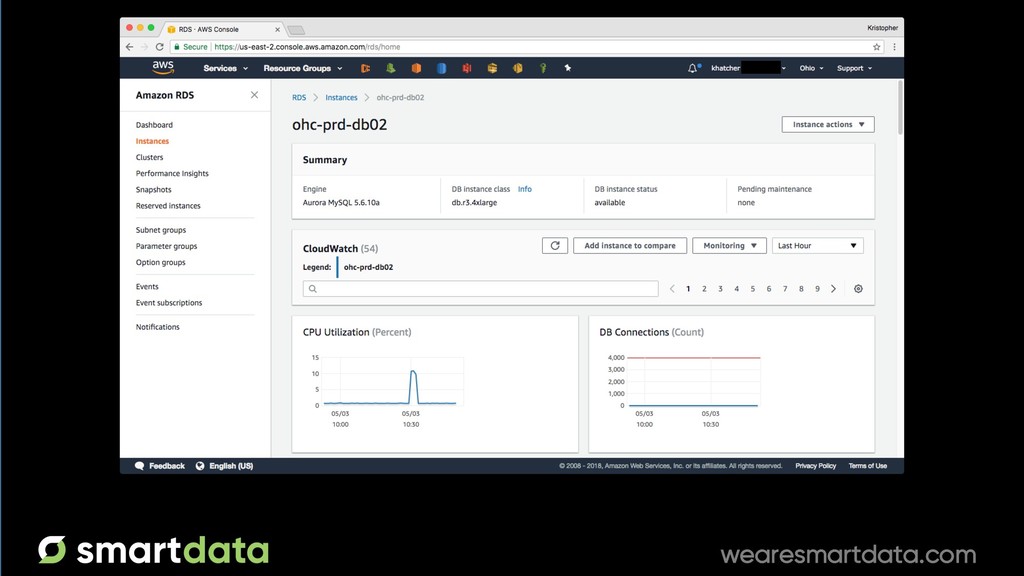
Task: Open Dashboard in the sidebar
Action: tap(154, 125)
